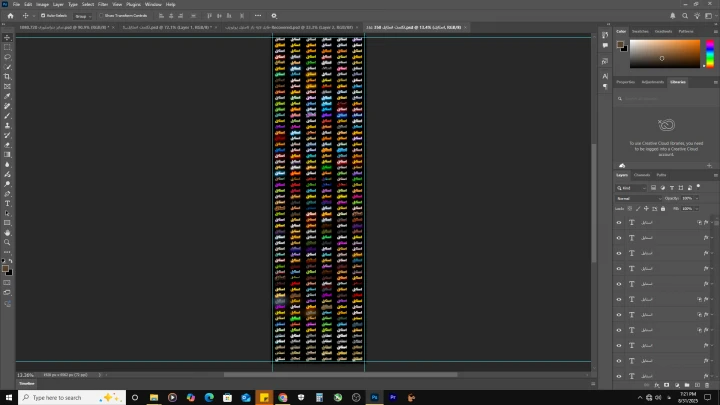Switch to the Swatches tab
The width and height of the screenshot is (720, 405).
click(x=640, y=31)
